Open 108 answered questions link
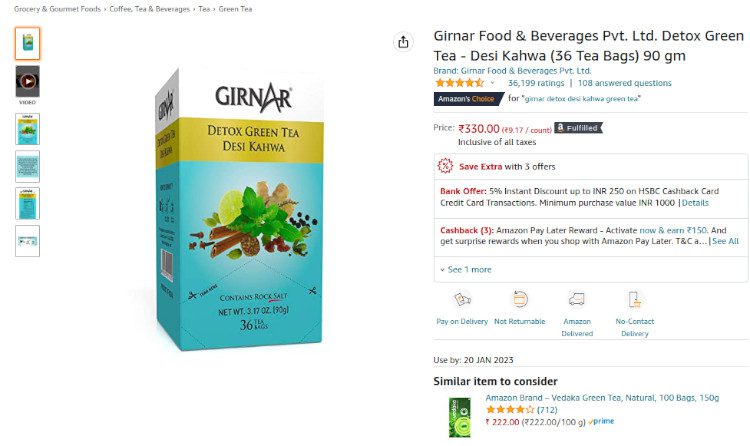 (625, 83)
